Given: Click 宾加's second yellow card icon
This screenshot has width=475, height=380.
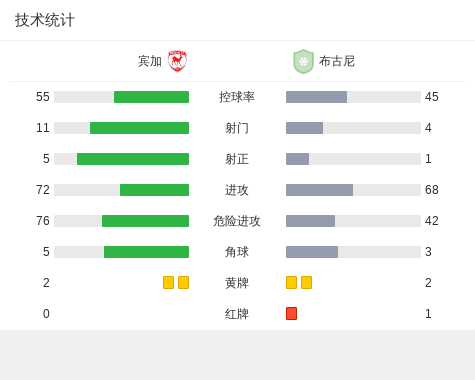Looking at the screenshot, I should 183,283.
